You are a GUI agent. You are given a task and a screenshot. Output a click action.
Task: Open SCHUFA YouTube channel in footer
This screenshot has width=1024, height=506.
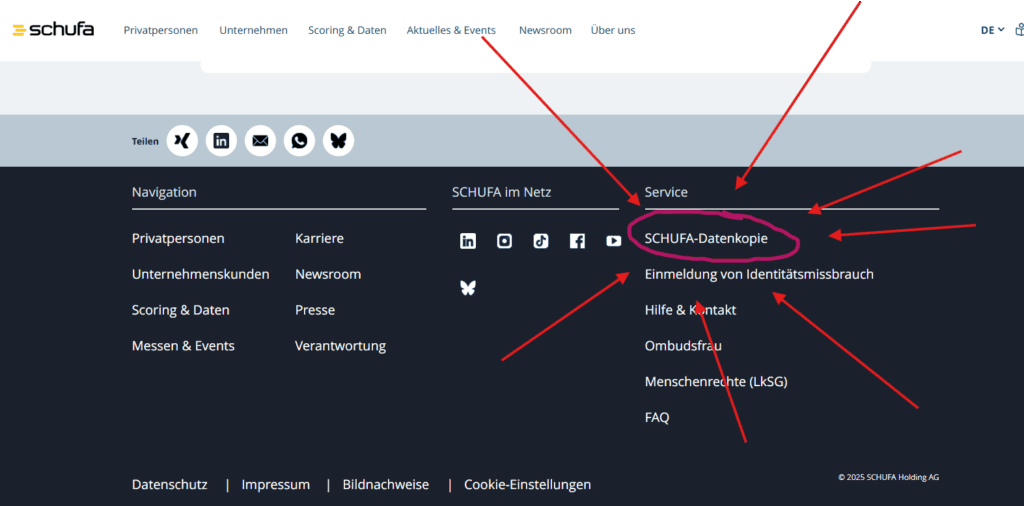click(x=613, y=241)
